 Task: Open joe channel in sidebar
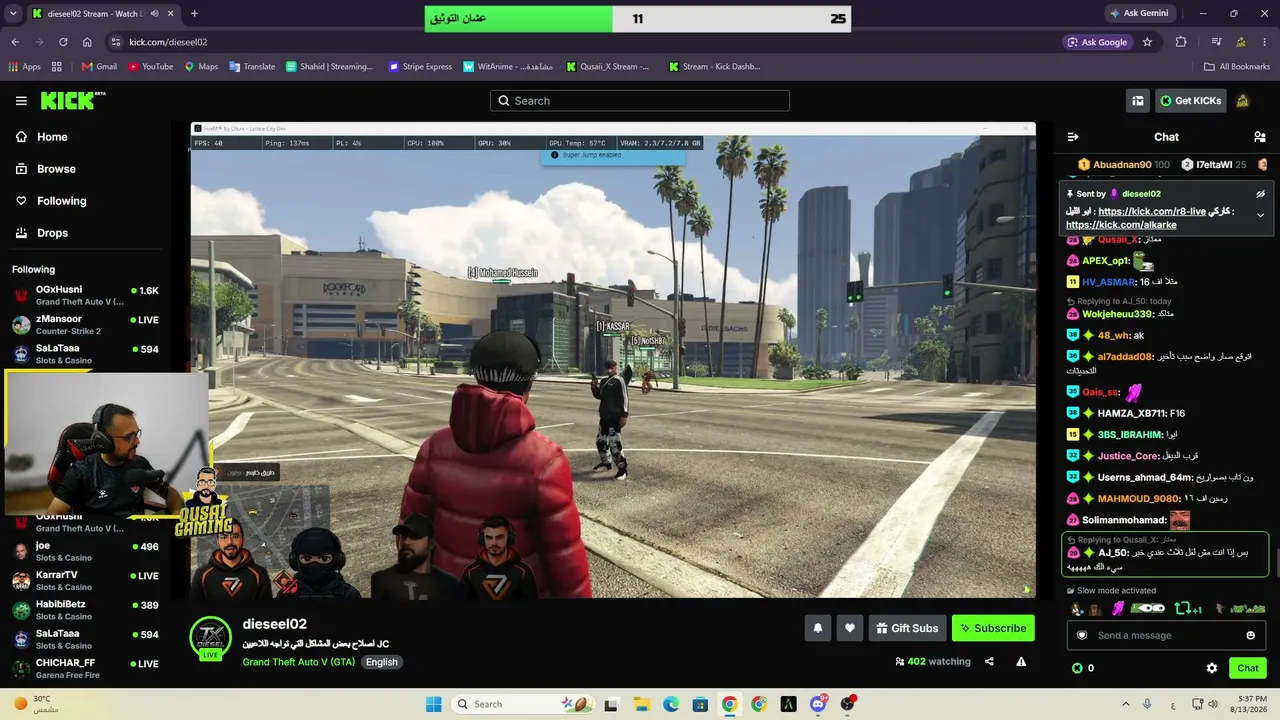[x=85, y=551]
